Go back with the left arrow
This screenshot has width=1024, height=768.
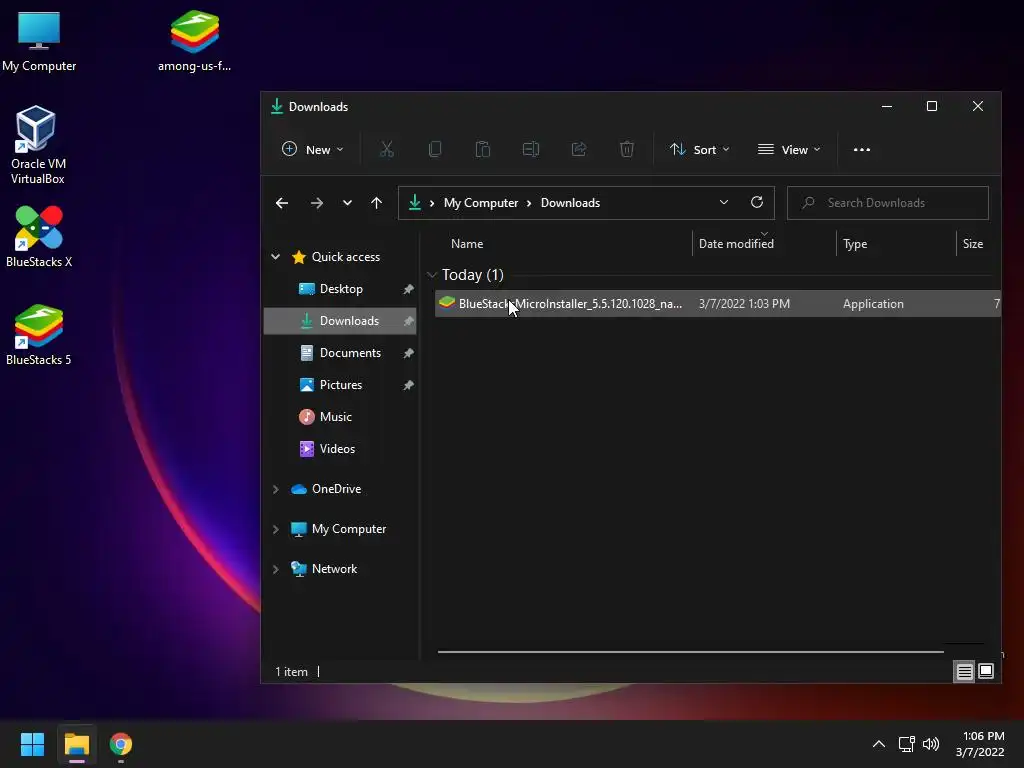tap(281, 203)
